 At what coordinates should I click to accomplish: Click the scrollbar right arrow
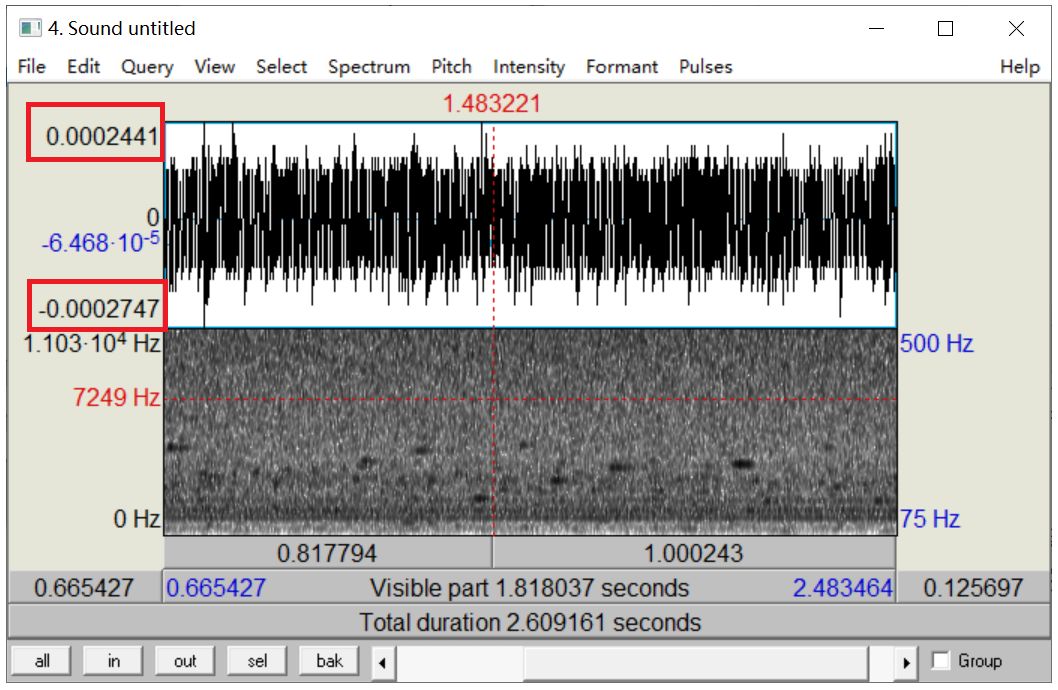[x=906, y=662]
